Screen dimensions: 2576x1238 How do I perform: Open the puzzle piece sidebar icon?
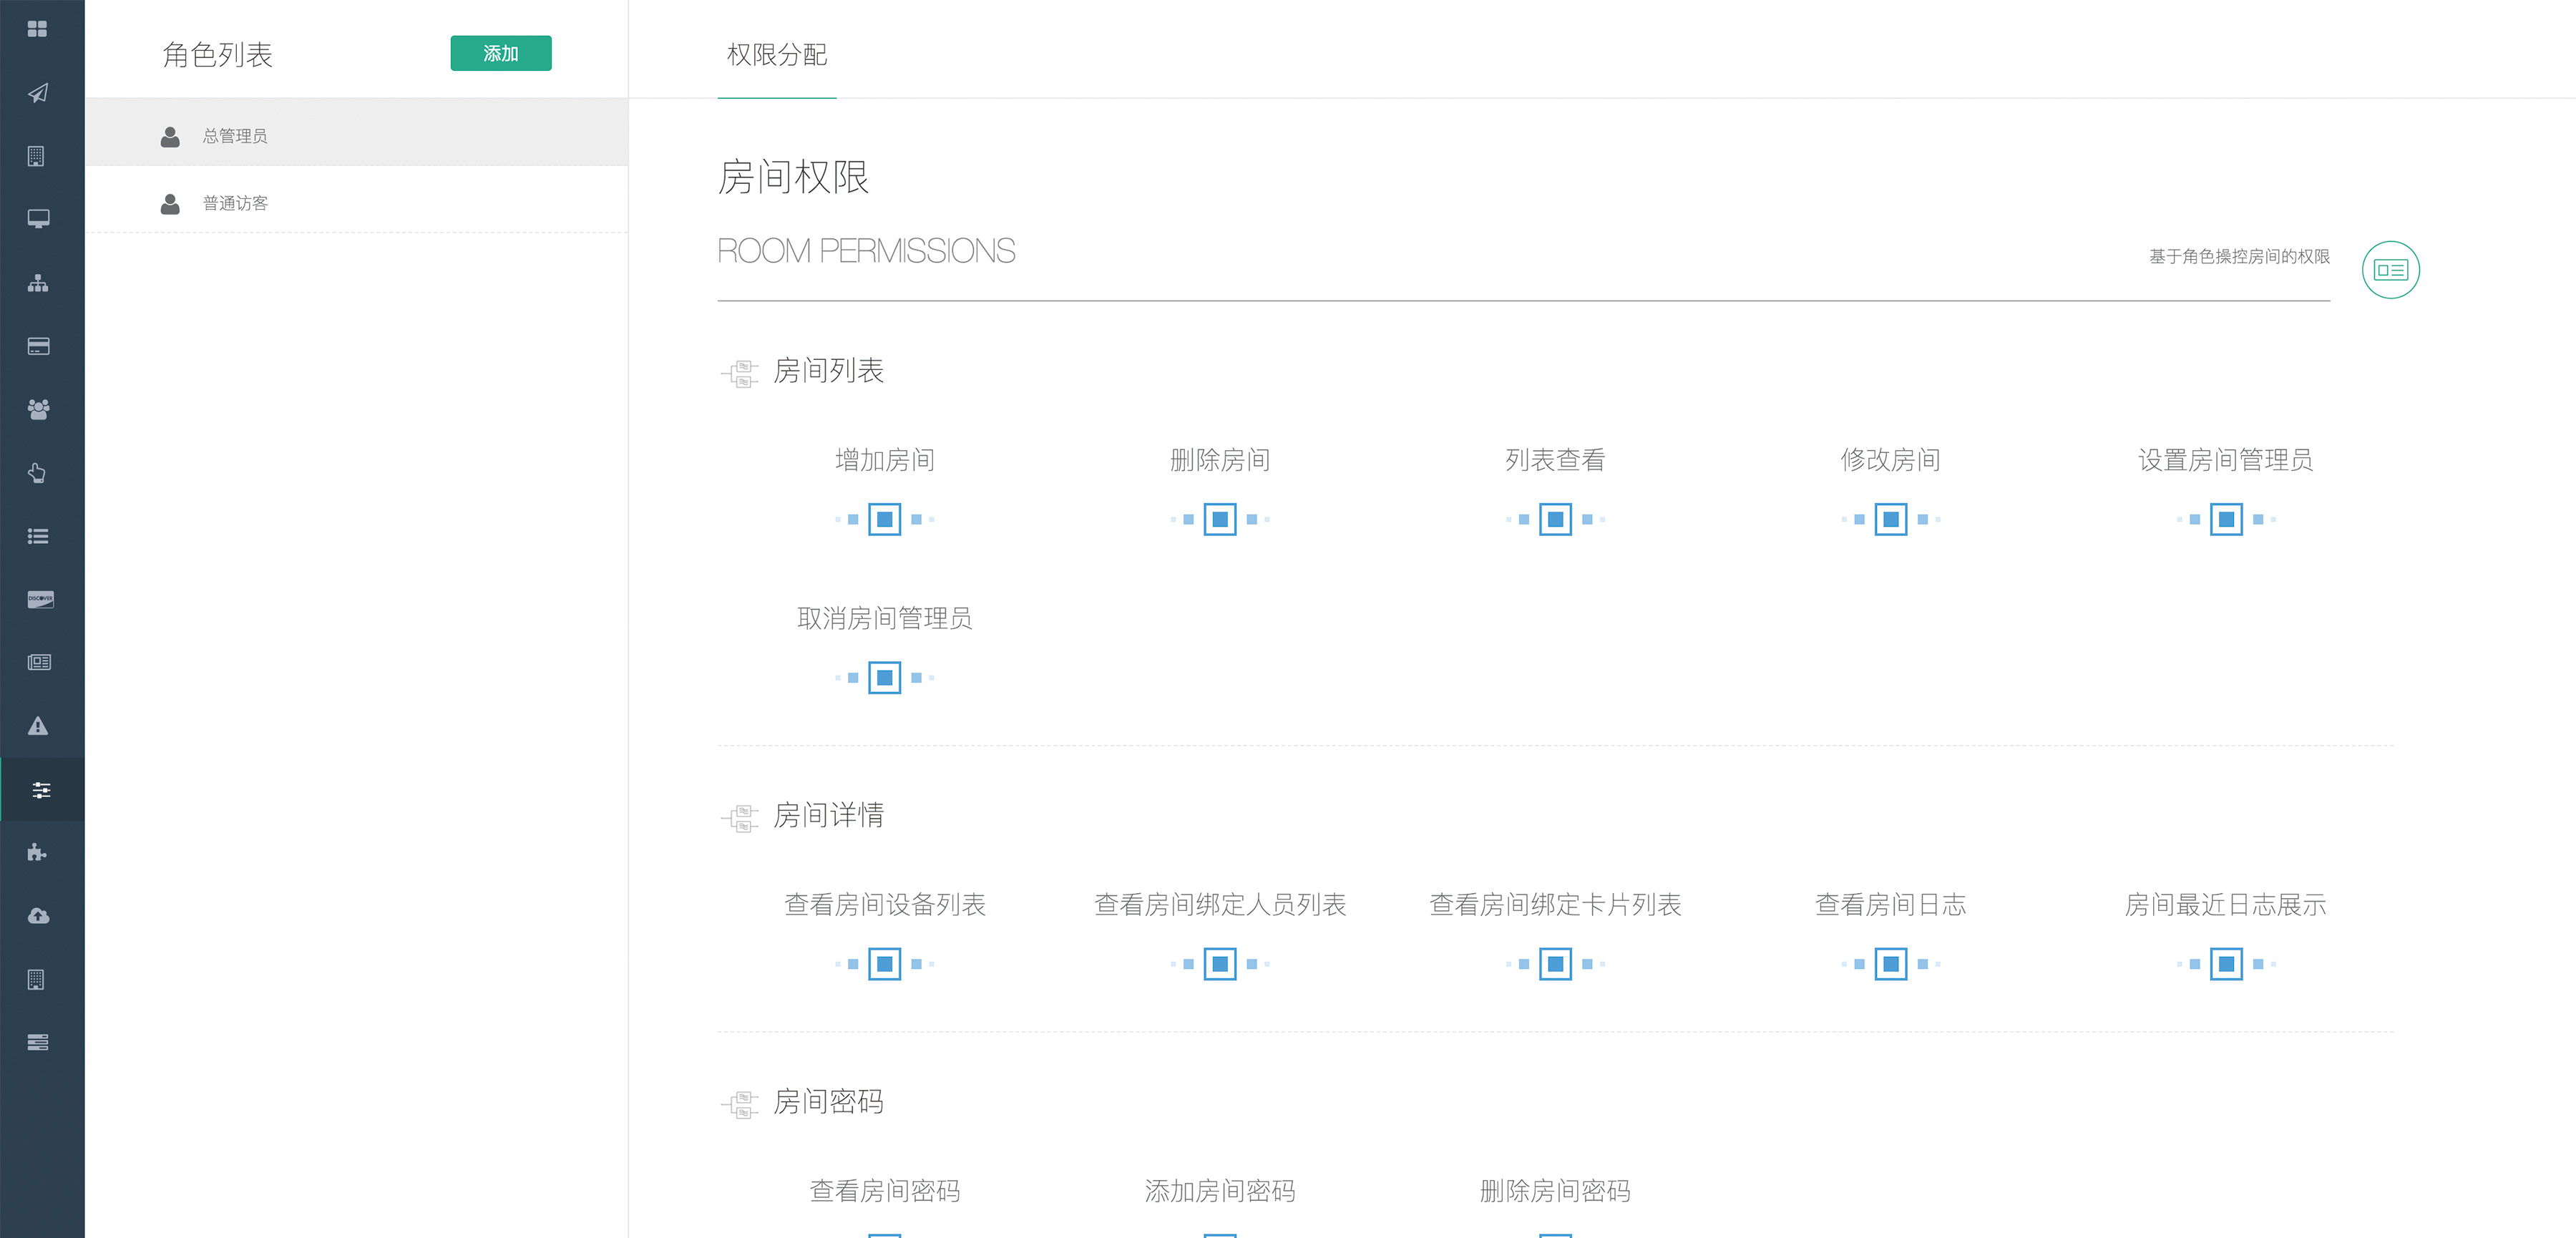pyautogui.click(x=38, y=853)
